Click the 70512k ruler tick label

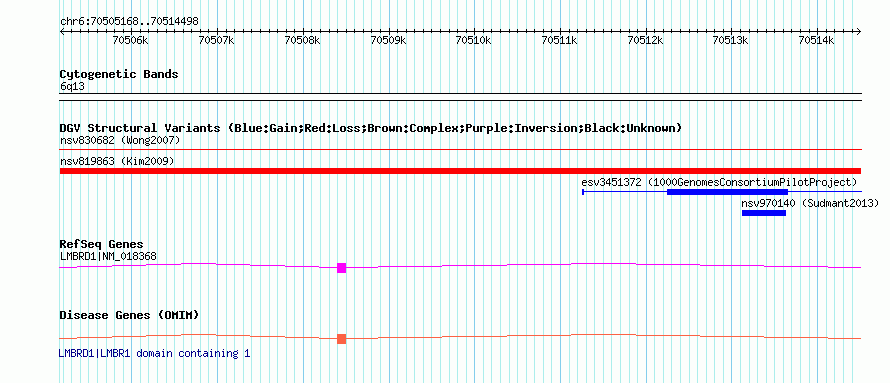point(645,40)
